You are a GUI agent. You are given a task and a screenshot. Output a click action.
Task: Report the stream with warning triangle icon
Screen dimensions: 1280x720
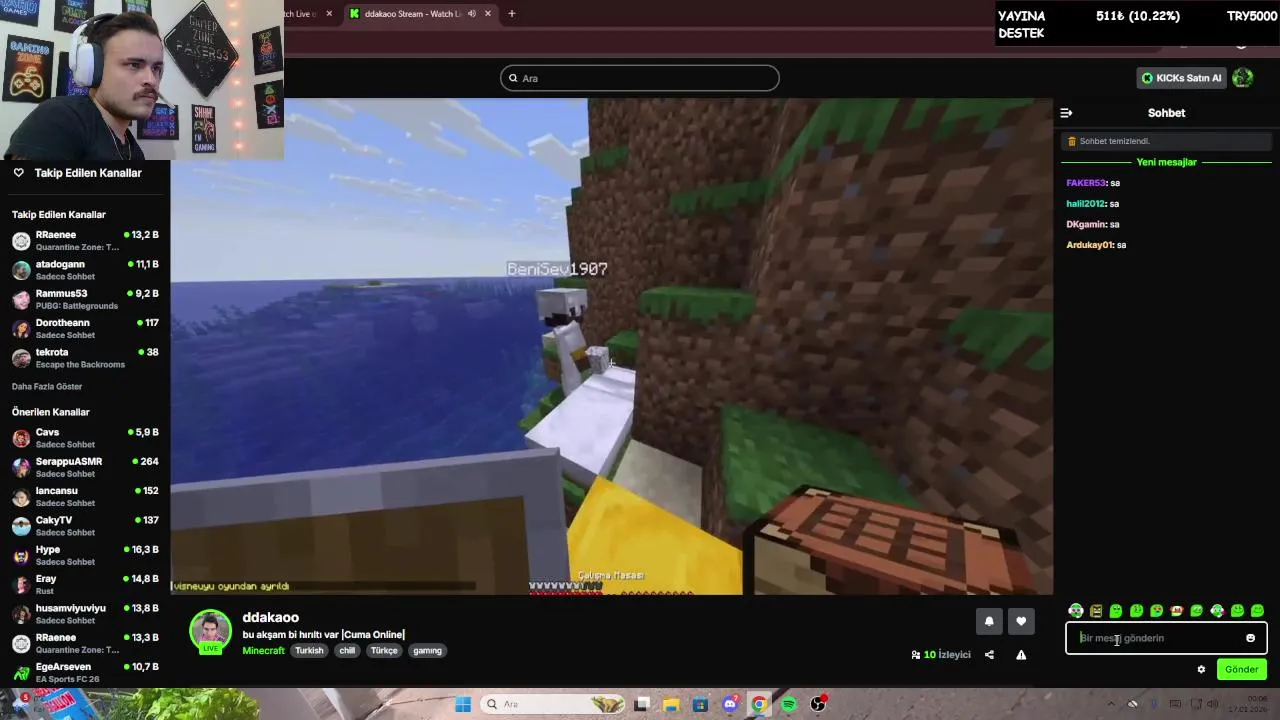click(x=1021, y=655)
